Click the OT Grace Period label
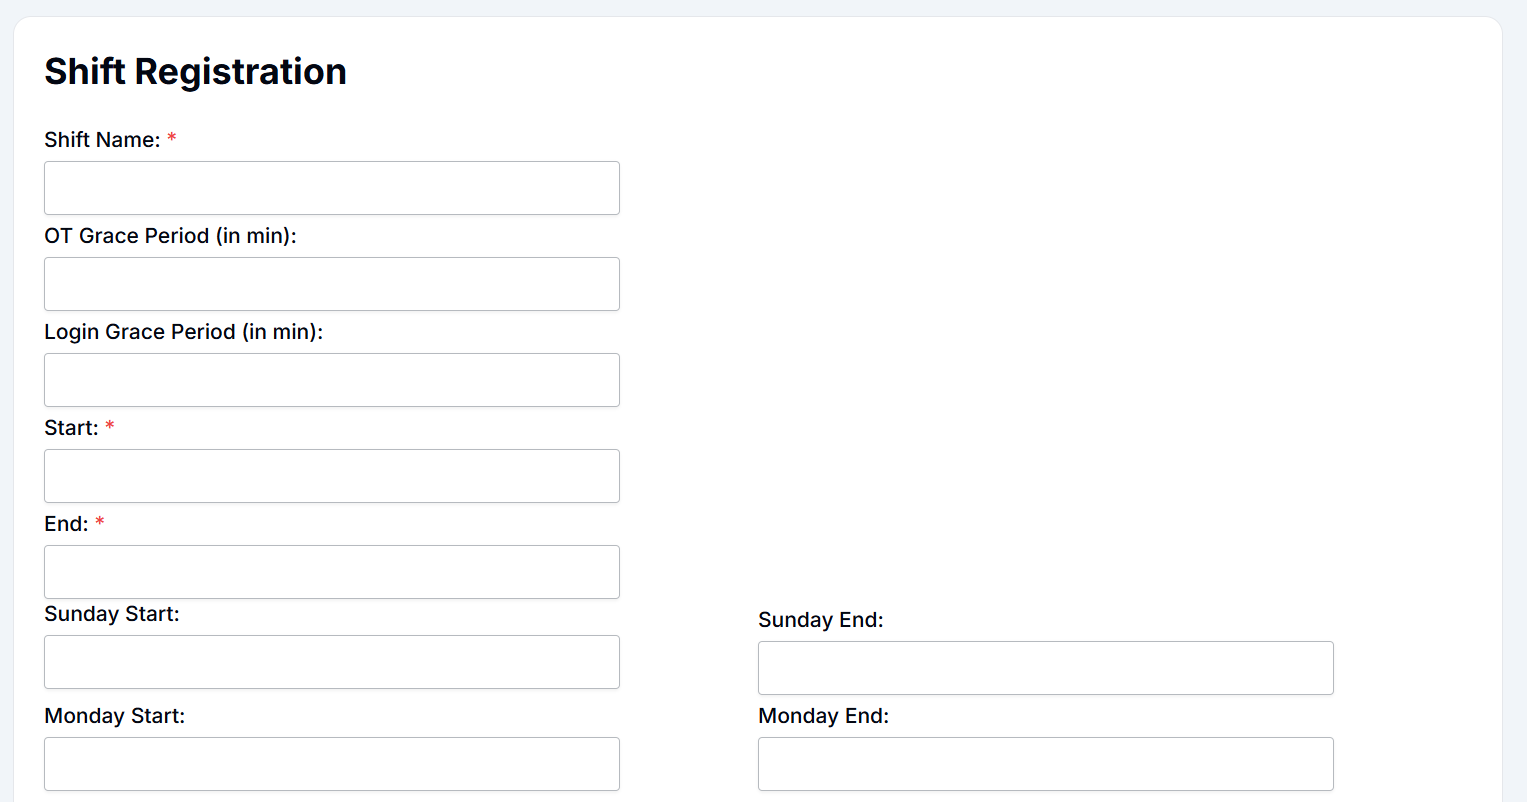This screenshot has width=1527, height=802. [171, 236]
